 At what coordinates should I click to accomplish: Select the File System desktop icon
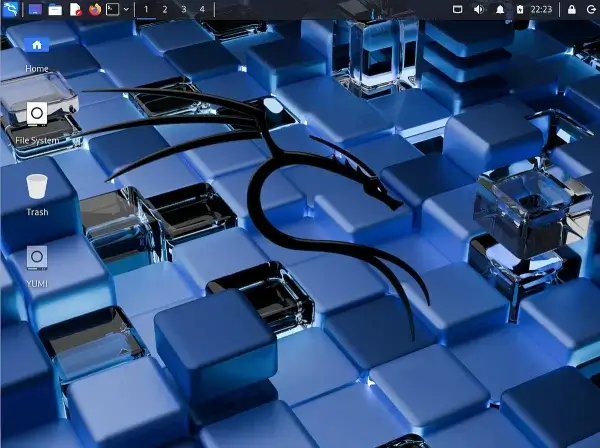click(x=37, y=114)
